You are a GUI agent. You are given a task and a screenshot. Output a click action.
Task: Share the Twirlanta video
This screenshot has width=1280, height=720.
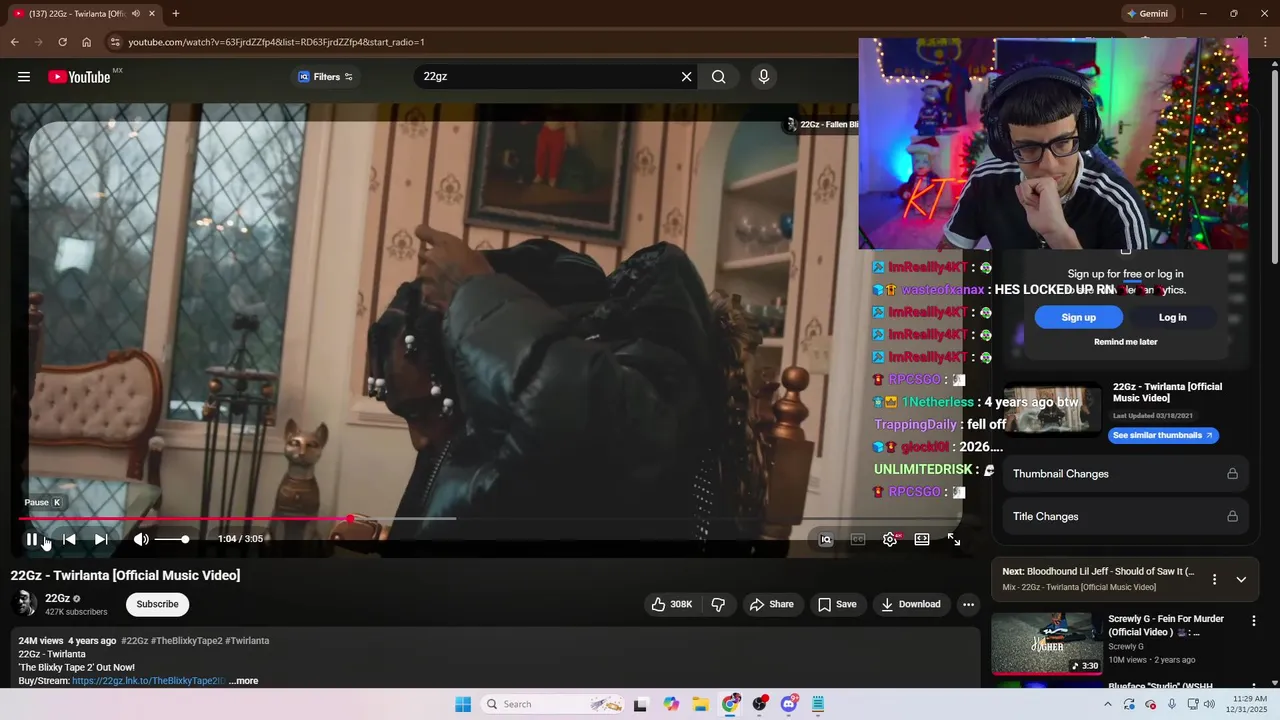coord(772,604)
